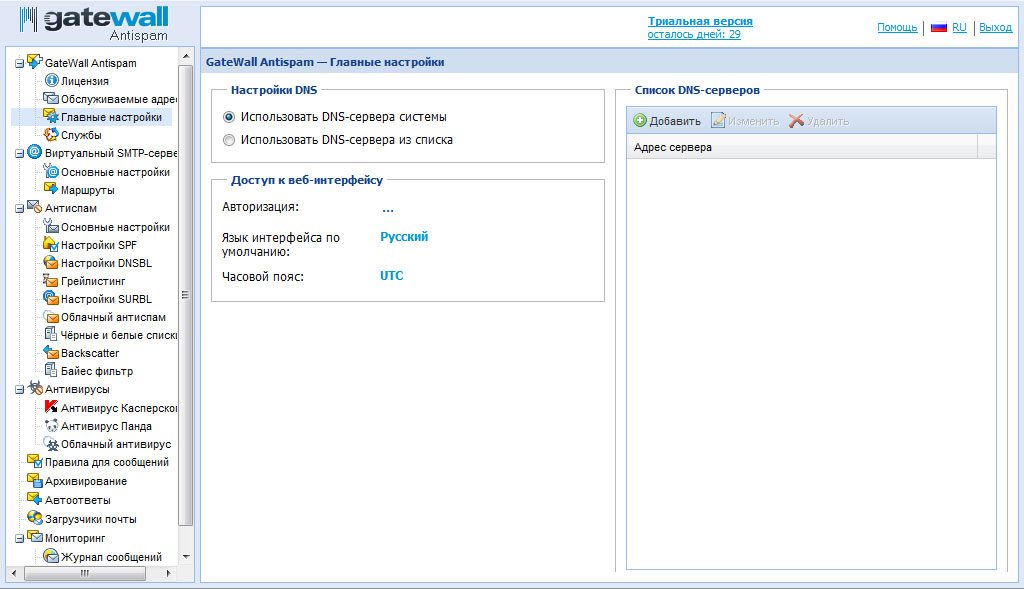The height and width of the screenshot is (589, 1024).
Task: Open the Грейлистинг tree item
Action: 93,281
